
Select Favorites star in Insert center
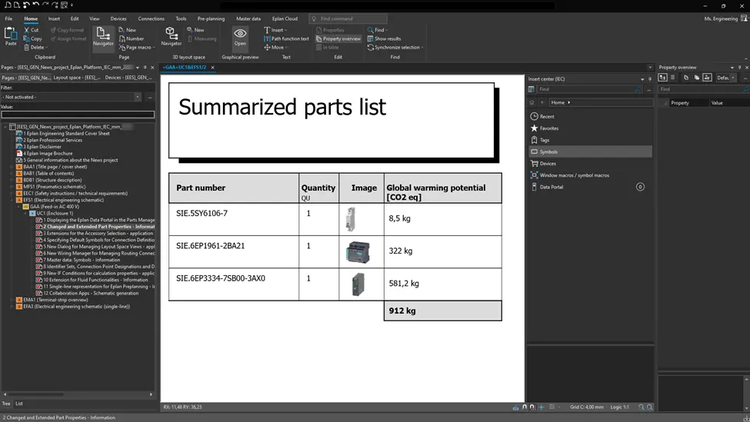550,128
